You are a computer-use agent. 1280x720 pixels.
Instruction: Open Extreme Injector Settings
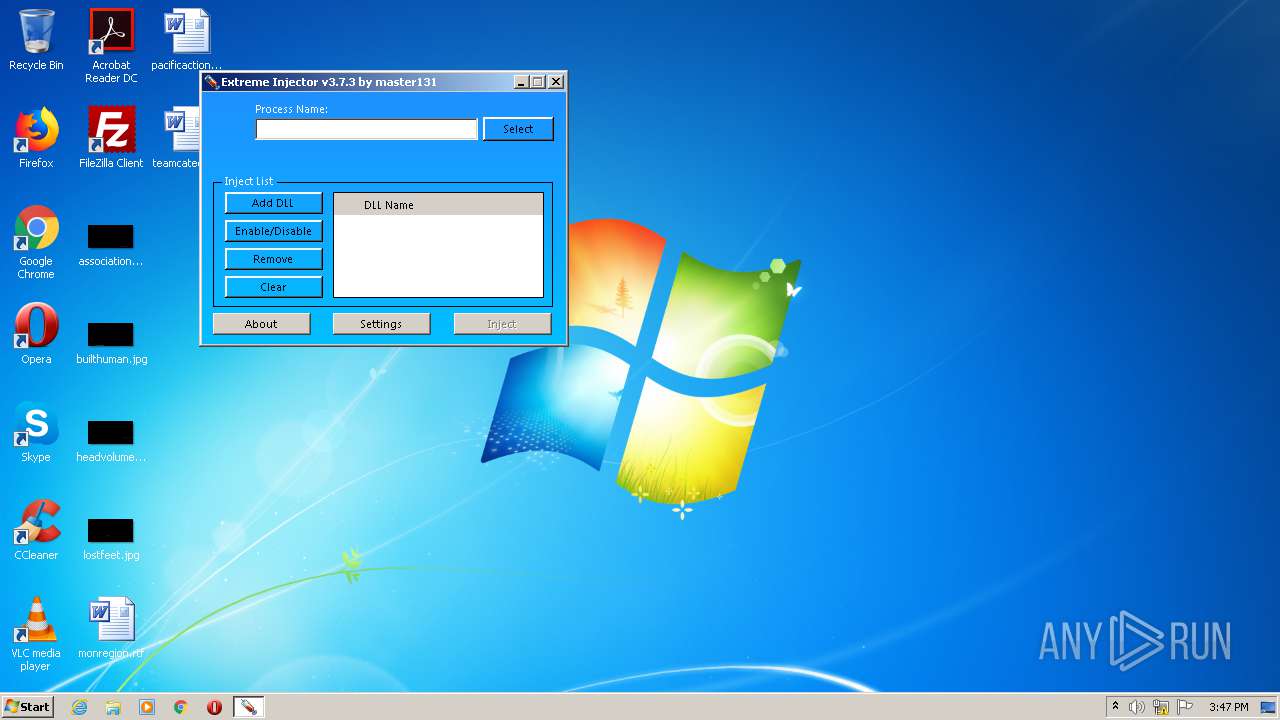(381, 324)
